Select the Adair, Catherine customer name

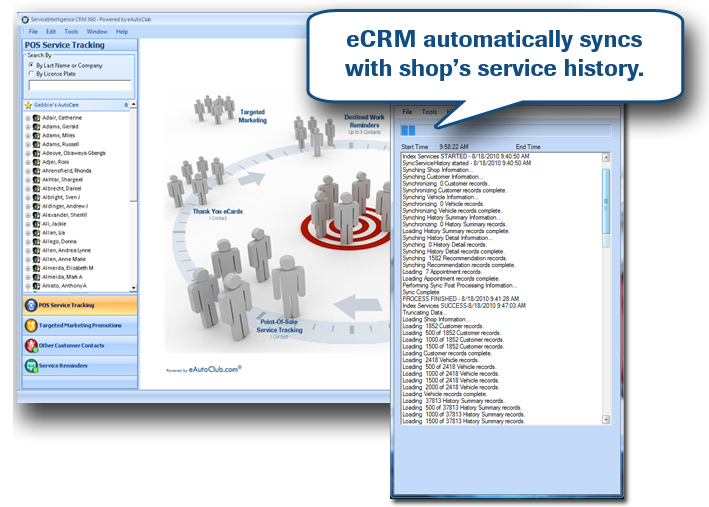tap(62, 118)
